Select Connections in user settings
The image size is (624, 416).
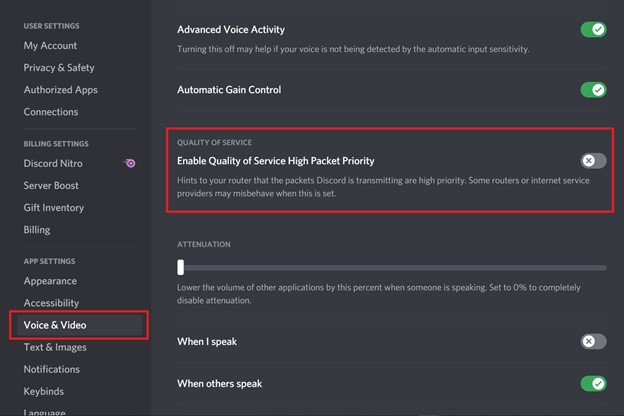51,112
